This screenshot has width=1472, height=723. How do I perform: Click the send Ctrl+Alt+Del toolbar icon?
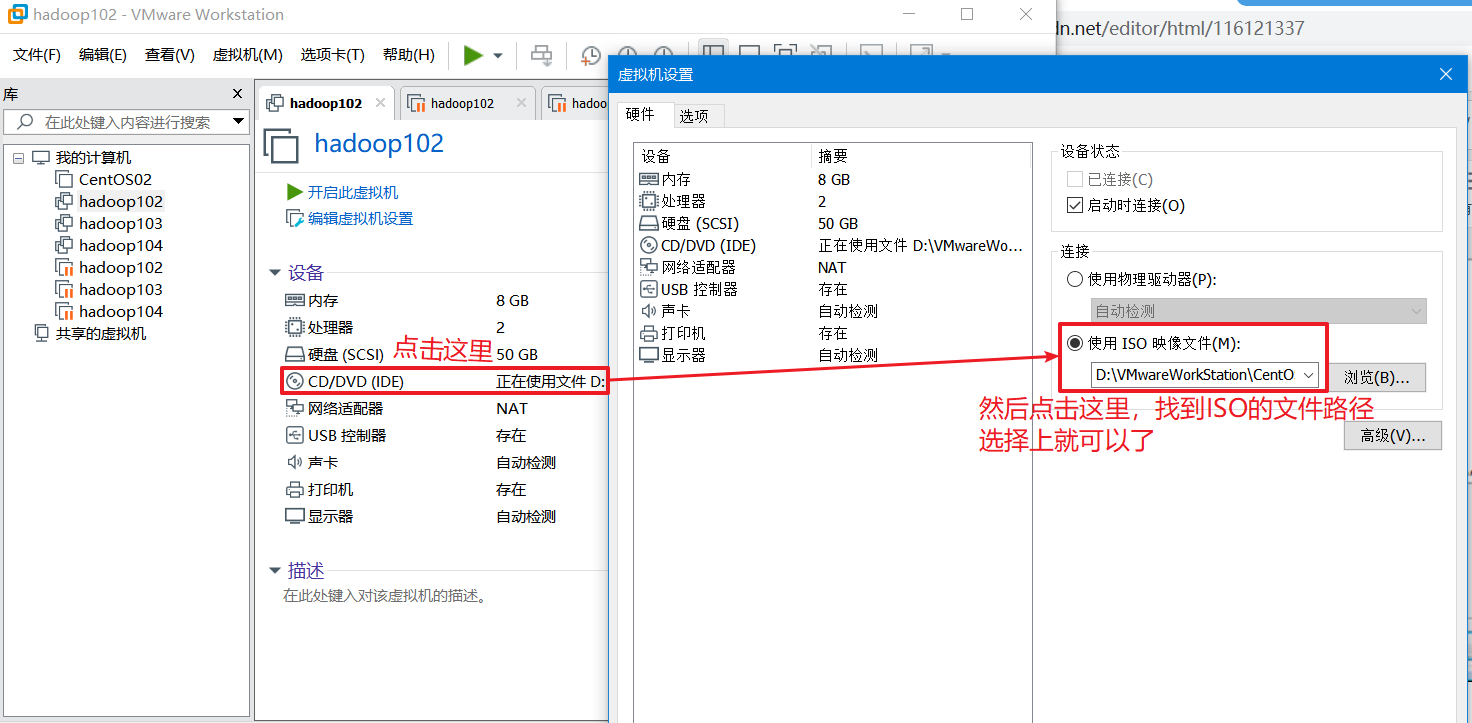point(541,55)
